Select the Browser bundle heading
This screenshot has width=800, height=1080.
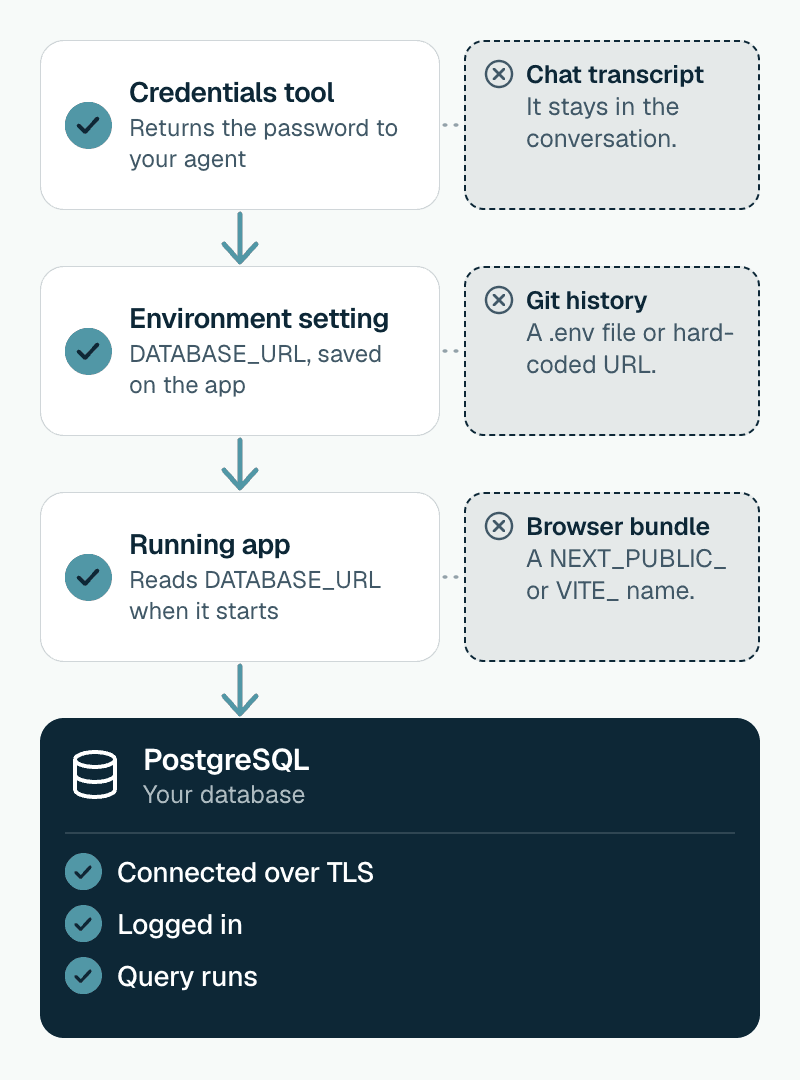[x=618, y=526]
